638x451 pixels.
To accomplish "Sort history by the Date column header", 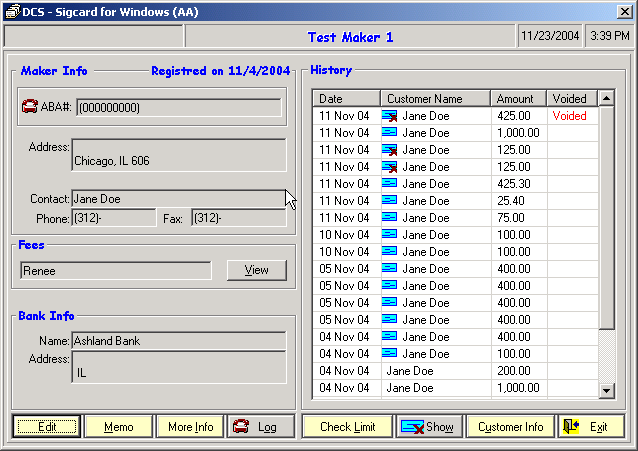I will tap(346, 99).
